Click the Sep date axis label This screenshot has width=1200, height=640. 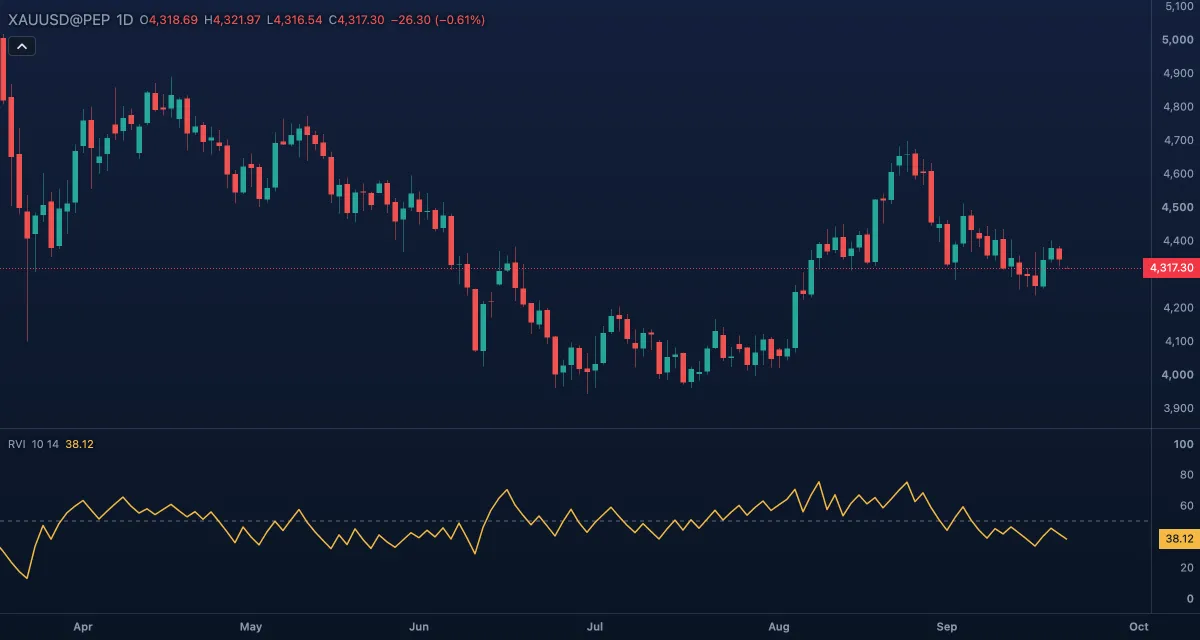coord(947,627)
